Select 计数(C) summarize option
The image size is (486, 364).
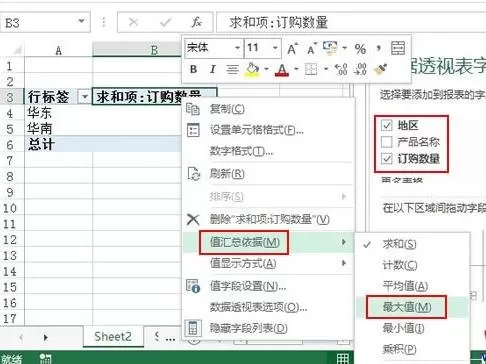[x=412, y=265]
